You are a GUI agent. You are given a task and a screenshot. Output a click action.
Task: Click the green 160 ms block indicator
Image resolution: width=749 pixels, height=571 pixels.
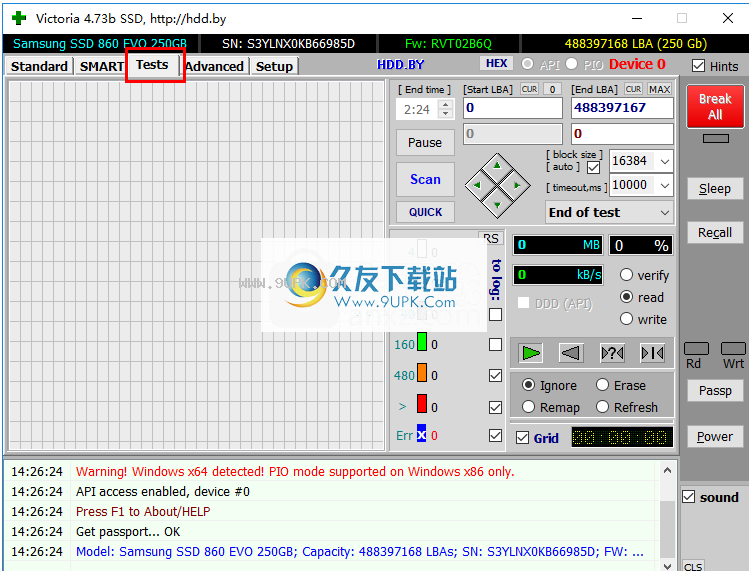[x=422, y=342]
